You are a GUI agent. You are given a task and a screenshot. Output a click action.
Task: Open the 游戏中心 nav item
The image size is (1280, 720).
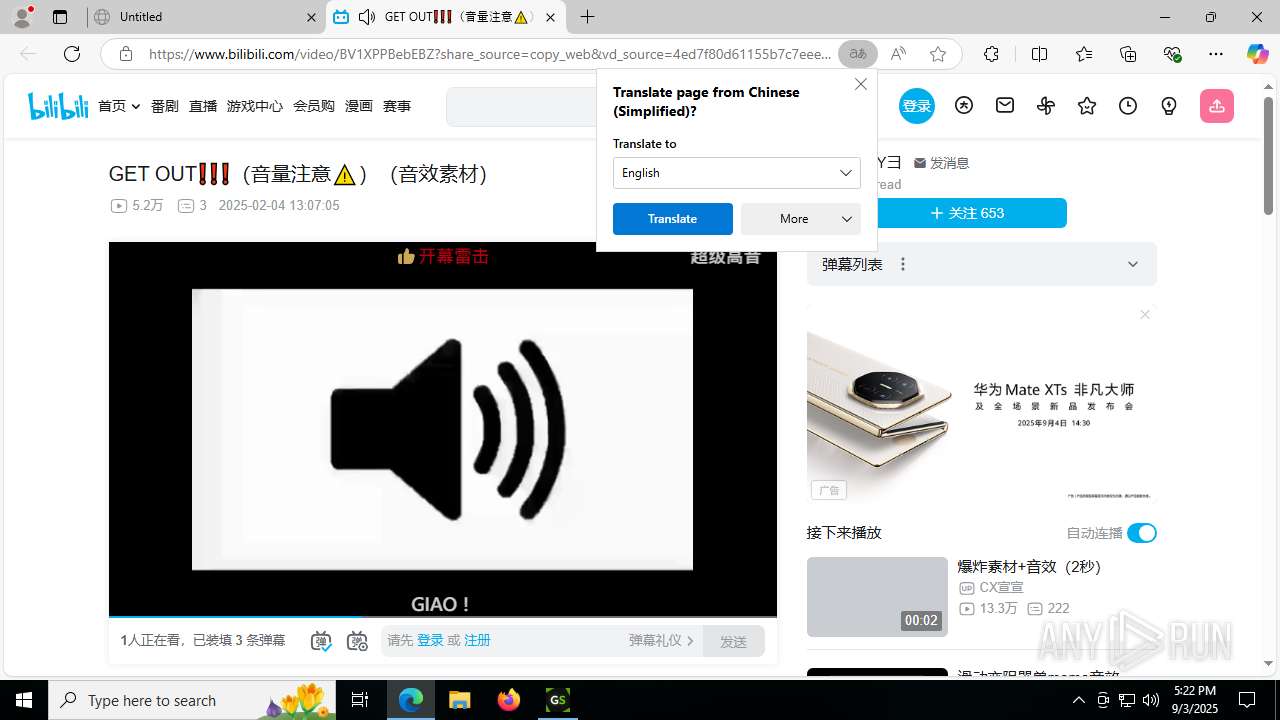(x=255, y=106)
